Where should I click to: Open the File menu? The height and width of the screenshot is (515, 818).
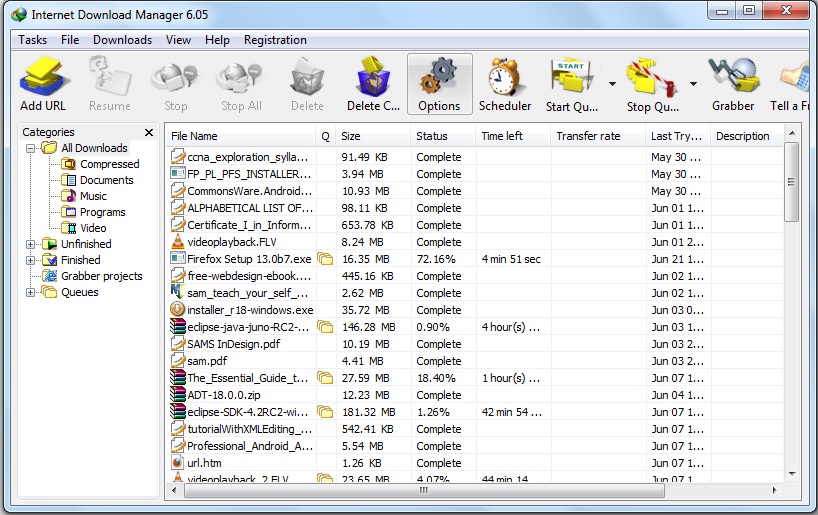[x=70, y=40]
